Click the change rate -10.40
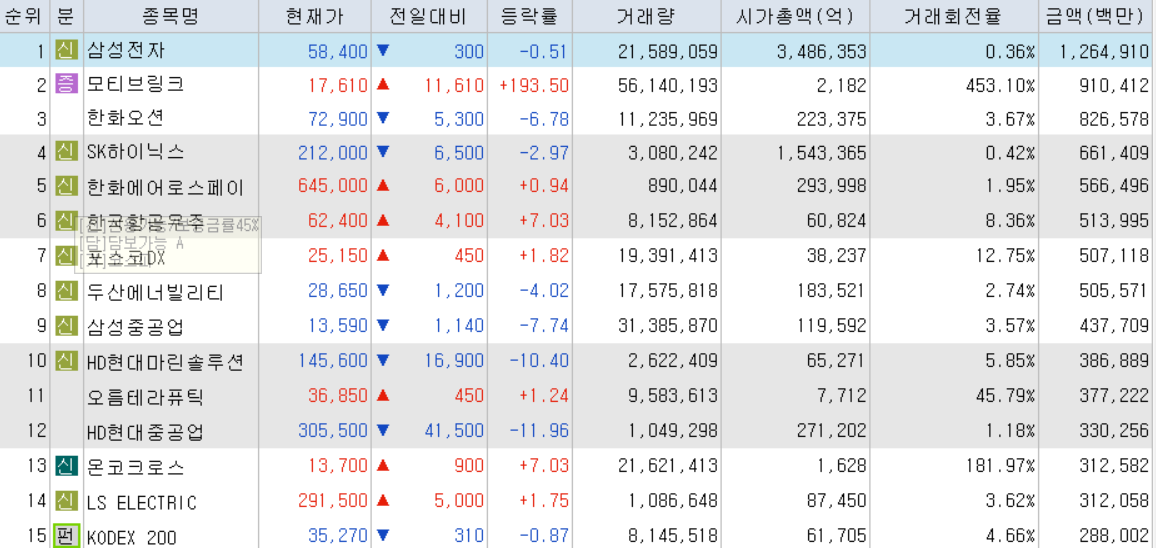 539,361
